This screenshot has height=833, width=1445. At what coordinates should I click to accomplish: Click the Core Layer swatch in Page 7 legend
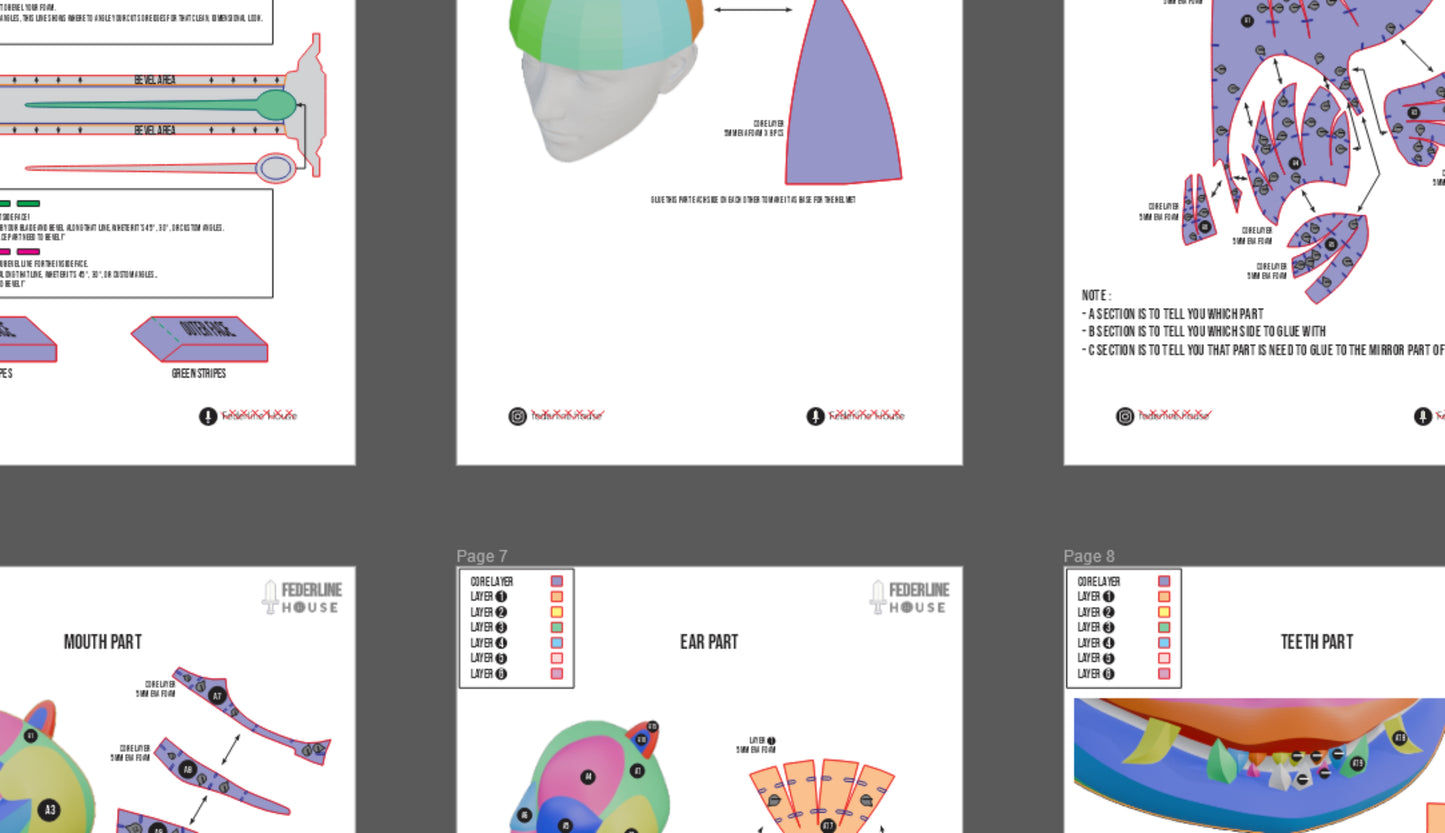pyautogui.click(x=557, y=581)
